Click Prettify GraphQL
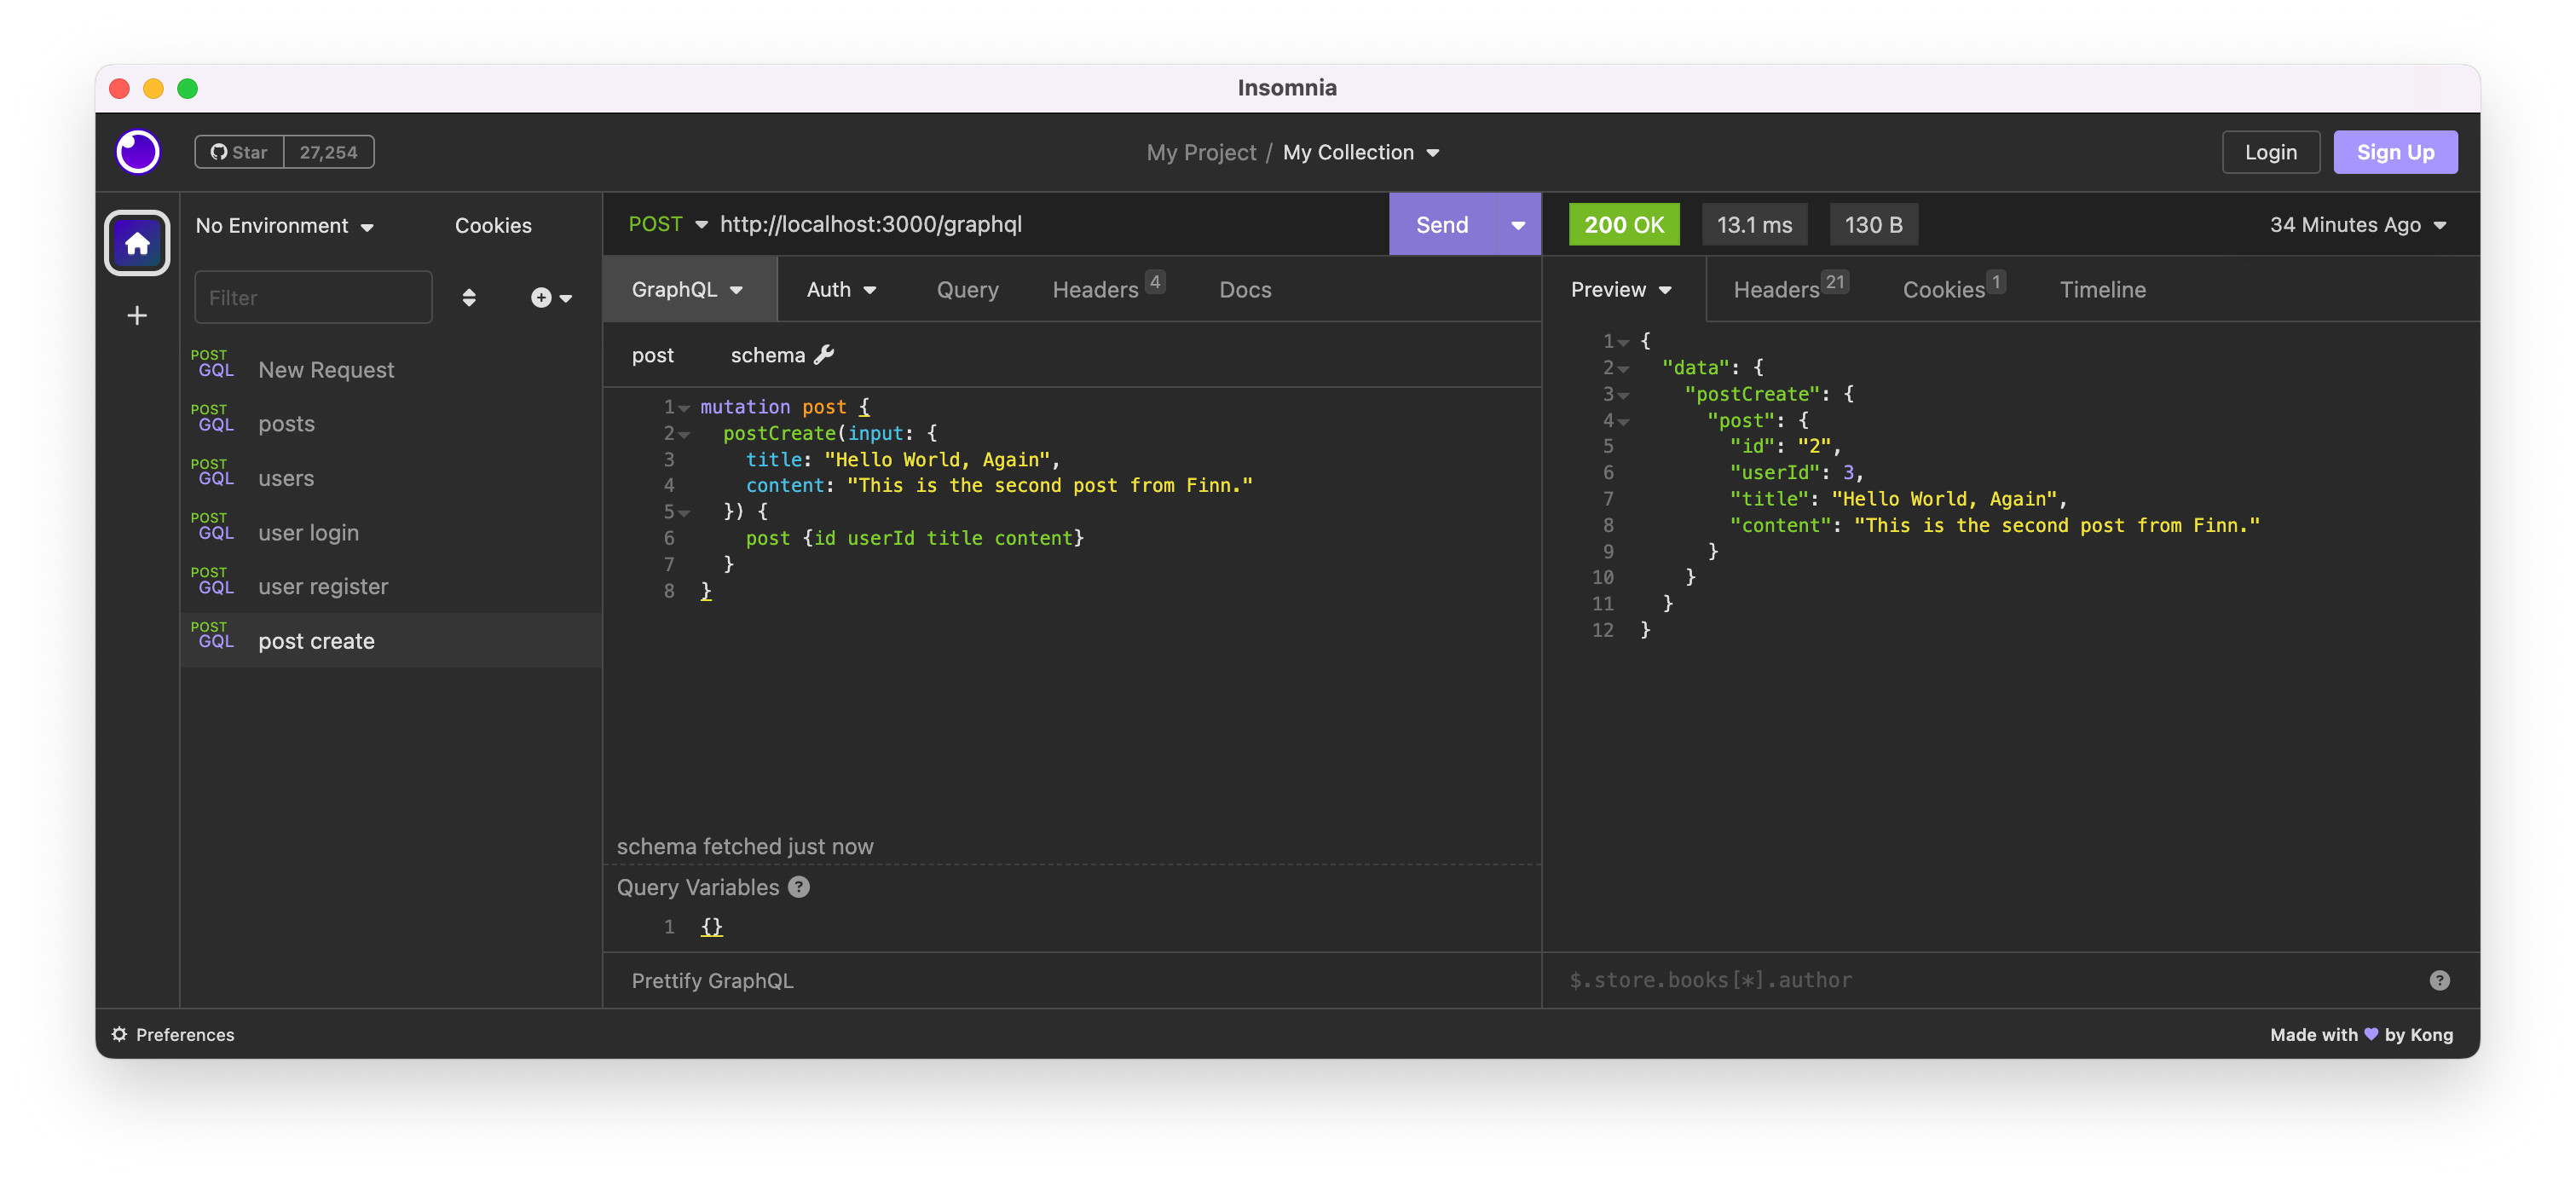 (x=712, y=980)
